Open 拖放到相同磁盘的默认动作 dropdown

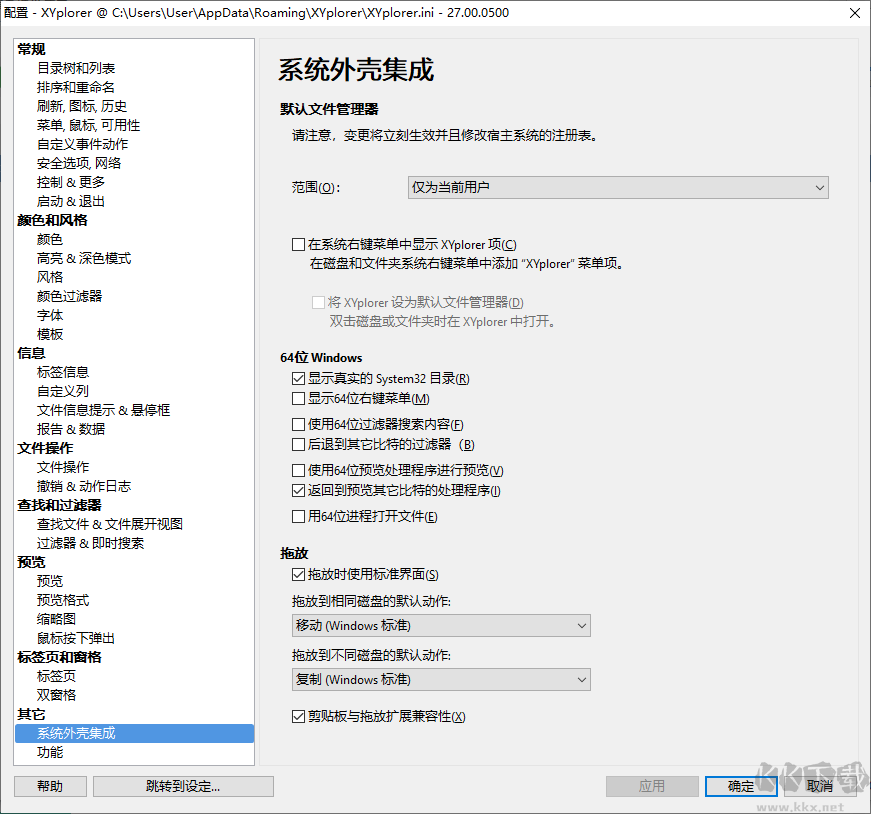tap(441, 626)
